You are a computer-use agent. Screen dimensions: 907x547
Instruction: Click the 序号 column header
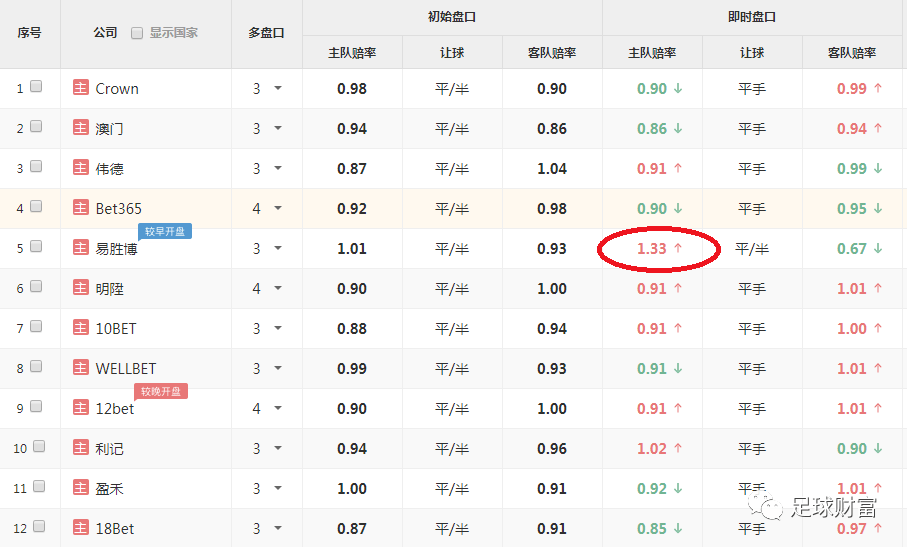tap(30, 33)
